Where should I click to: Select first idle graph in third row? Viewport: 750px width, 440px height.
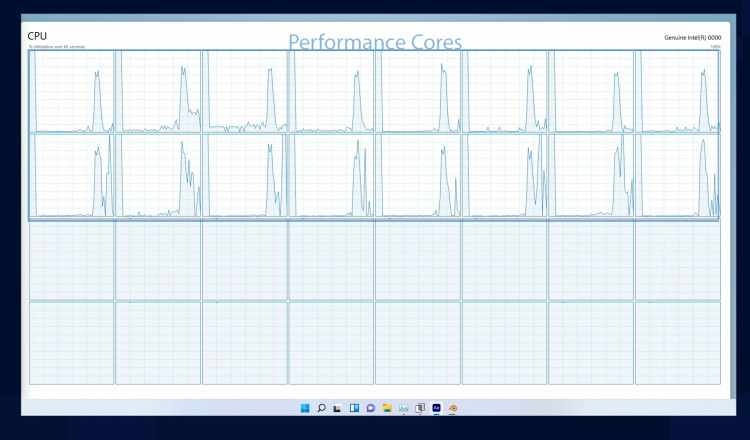coord(72,260)
